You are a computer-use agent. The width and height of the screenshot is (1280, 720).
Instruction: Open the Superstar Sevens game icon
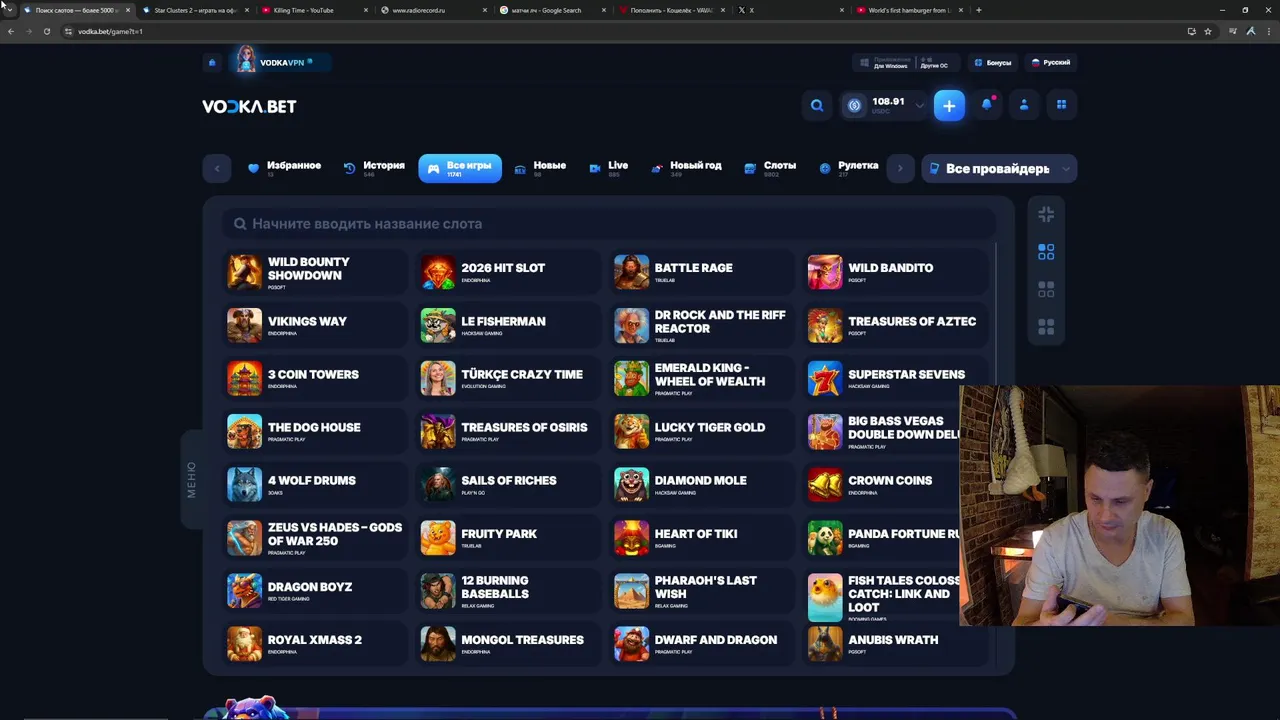point(825,378)
